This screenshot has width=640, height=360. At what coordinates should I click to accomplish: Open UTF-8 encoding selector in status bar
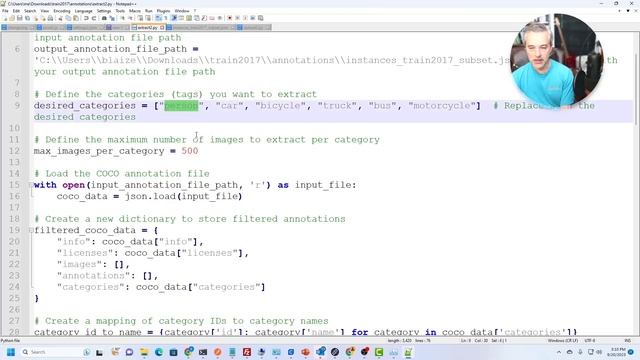[590, 340]
